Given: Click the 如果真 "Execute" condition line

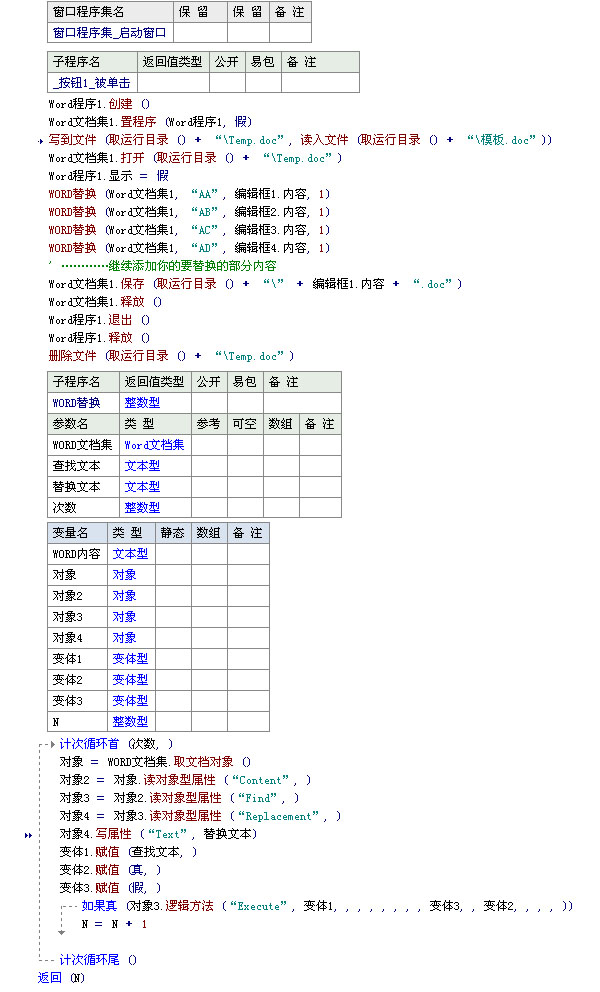Looking at the screenshot, I should tap(327, 906).
